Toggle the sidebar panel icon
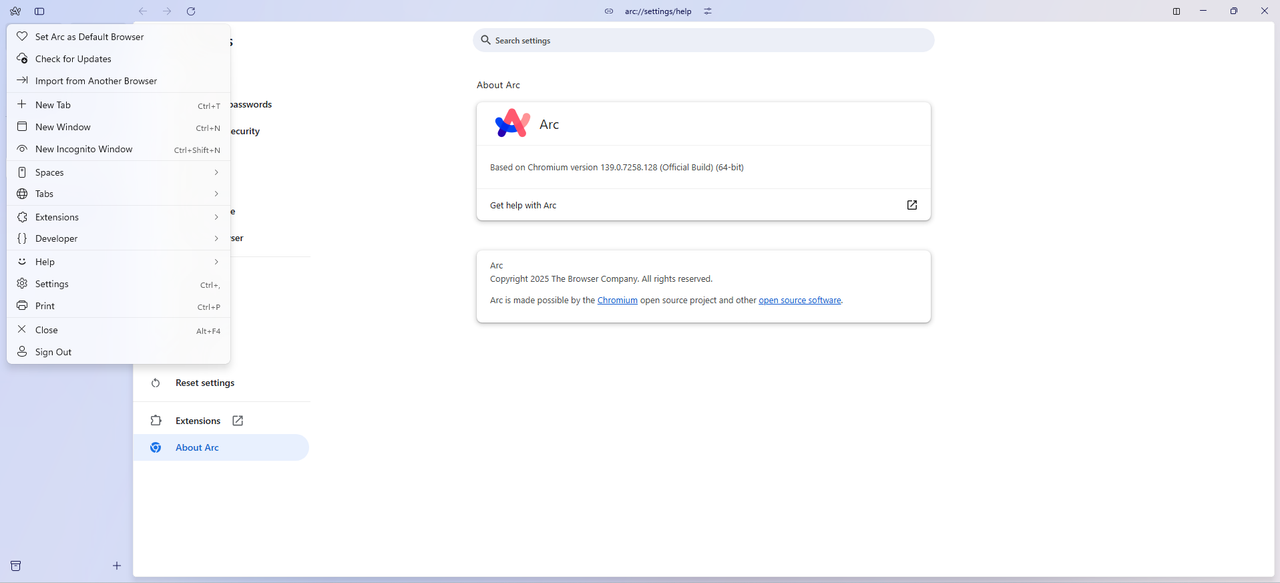This screenshot has width=1280, height=583. pos(39,11)
